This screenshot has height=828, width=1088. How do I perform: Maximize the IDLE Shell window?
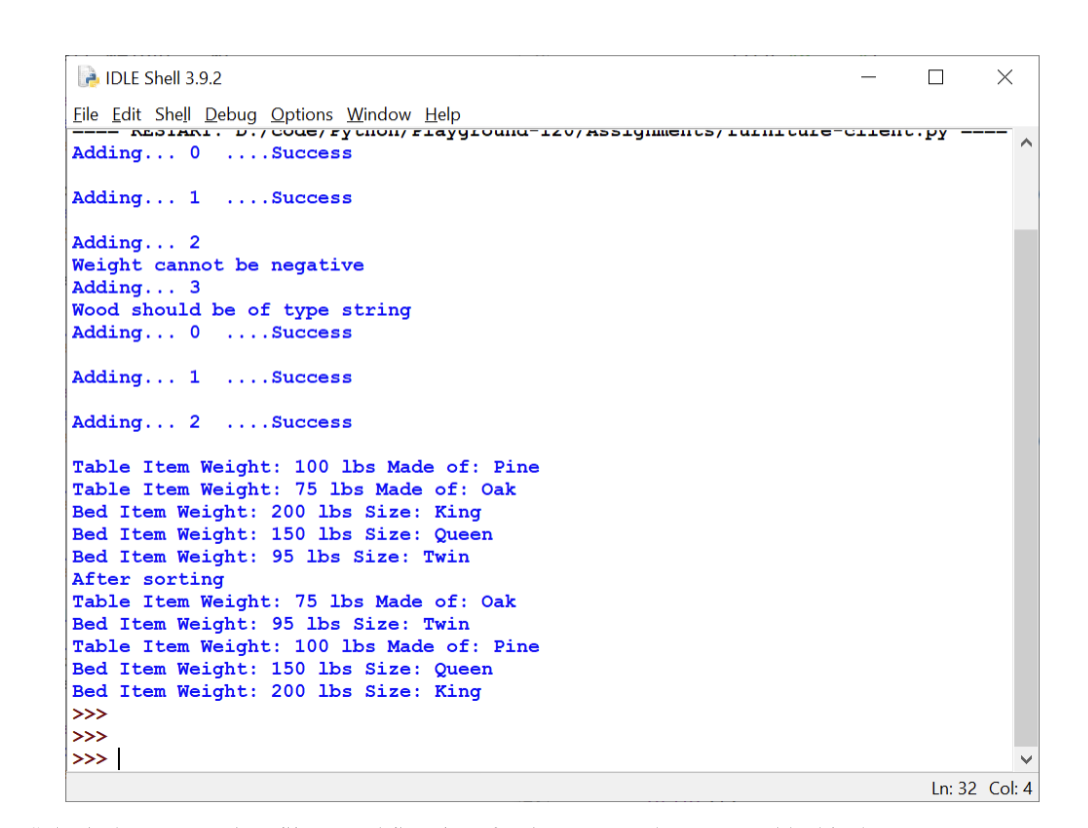[x=936, y=77]
